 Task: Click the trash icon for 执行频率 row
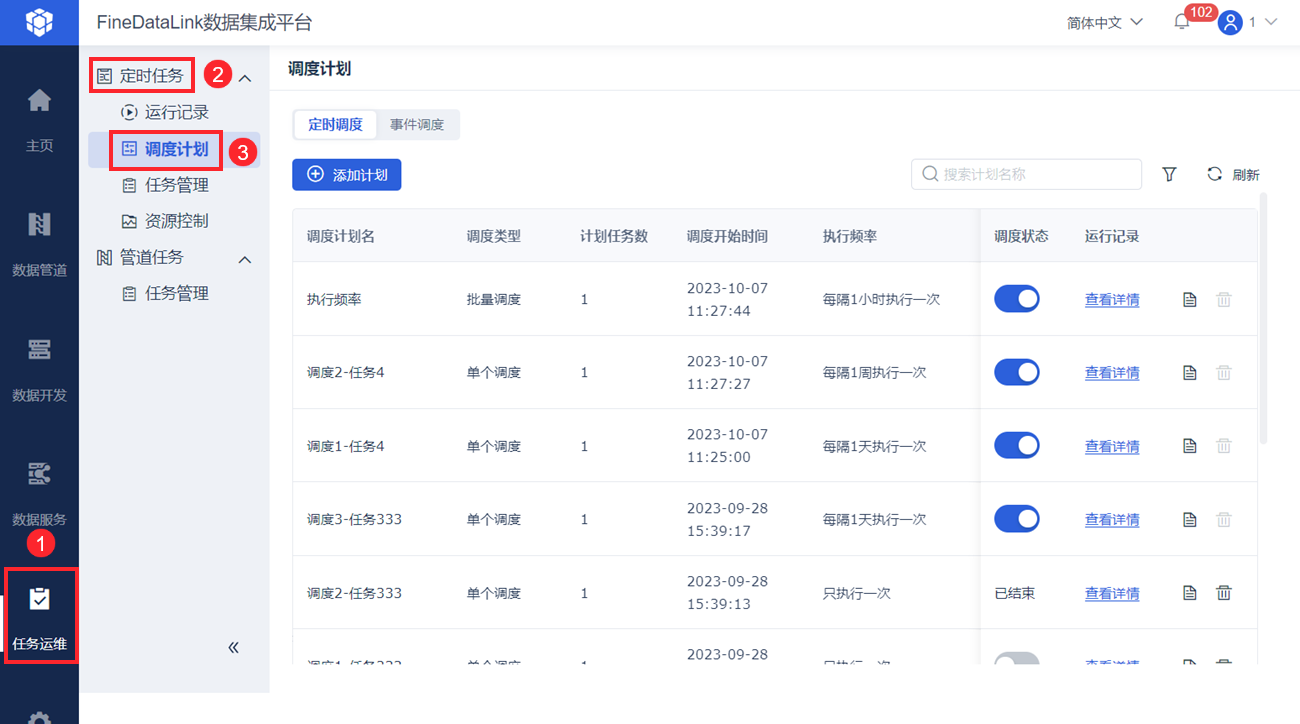pyautogui.click(x=1223, y=299)
